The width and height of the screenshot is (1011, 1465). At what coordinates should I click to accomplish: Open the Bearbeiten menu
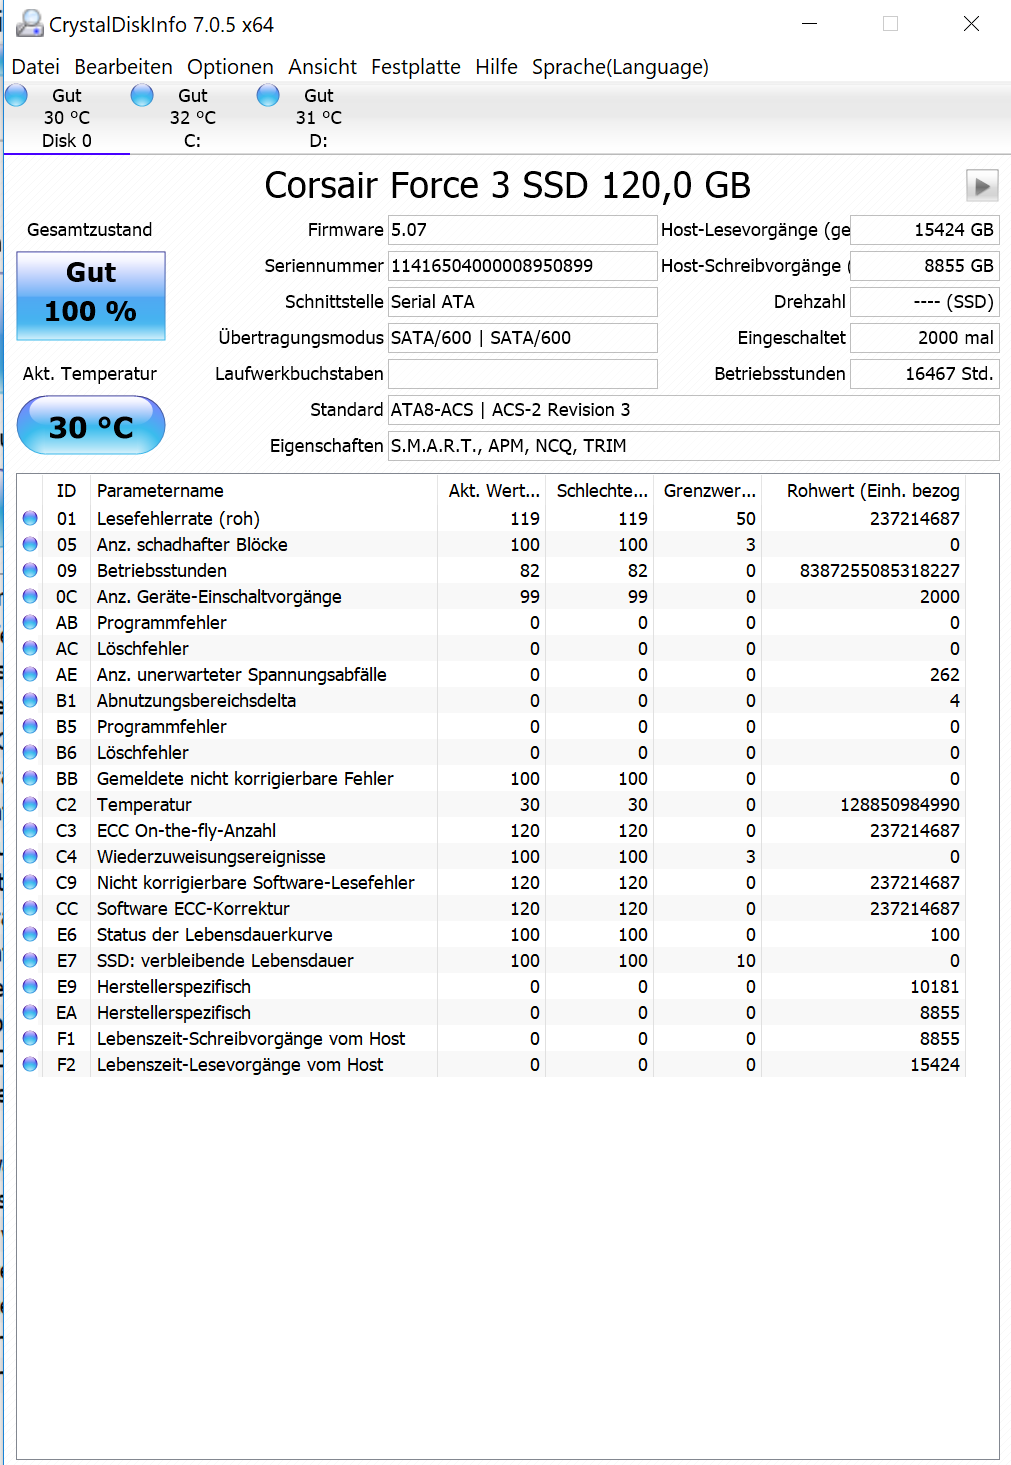(x=123, y=67)
